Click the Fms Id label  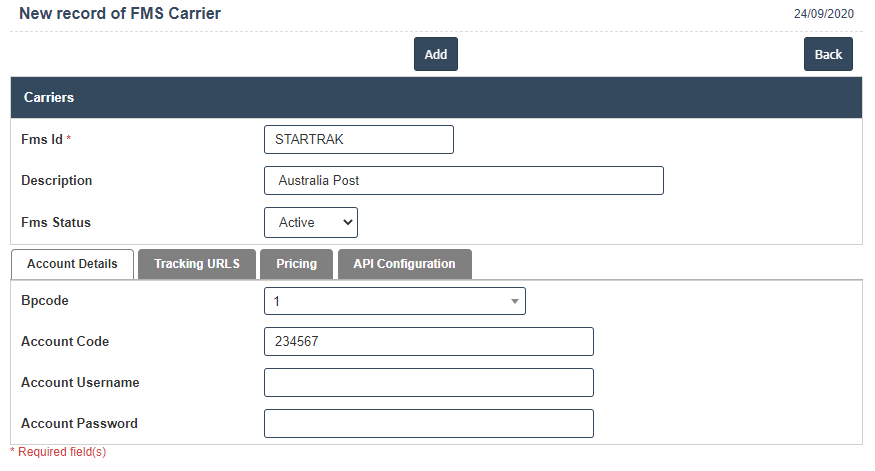pyautogui.click(x=41, y=140)
